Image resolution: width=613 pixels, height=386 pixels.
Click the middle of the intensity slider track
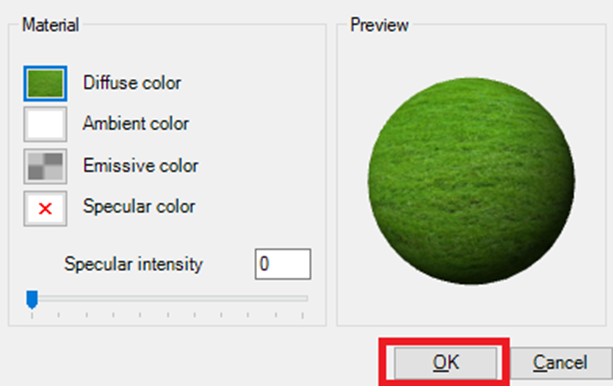(x=168, y=298)
